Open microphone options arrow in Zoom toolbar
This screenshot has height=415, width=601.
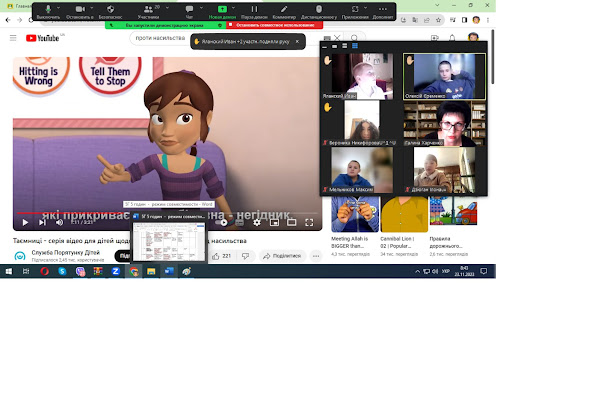[58, 8]
